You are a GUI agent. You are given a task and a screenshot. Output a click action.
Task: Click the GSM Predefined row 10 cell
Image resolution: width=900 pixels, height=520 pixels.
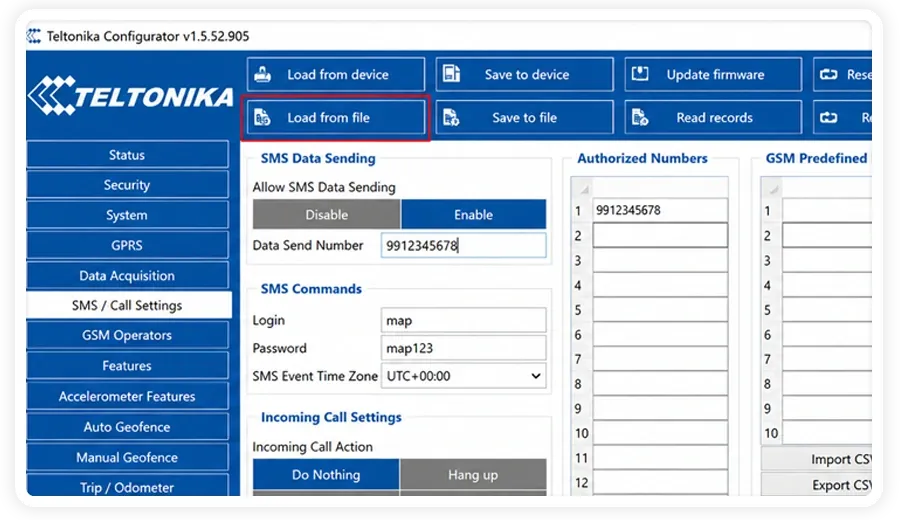pyautogui.click(x=827, y=433)
